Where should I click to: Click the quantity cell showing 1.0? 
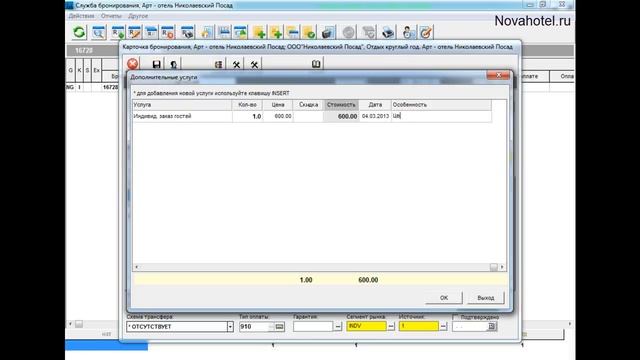point(247,116)
